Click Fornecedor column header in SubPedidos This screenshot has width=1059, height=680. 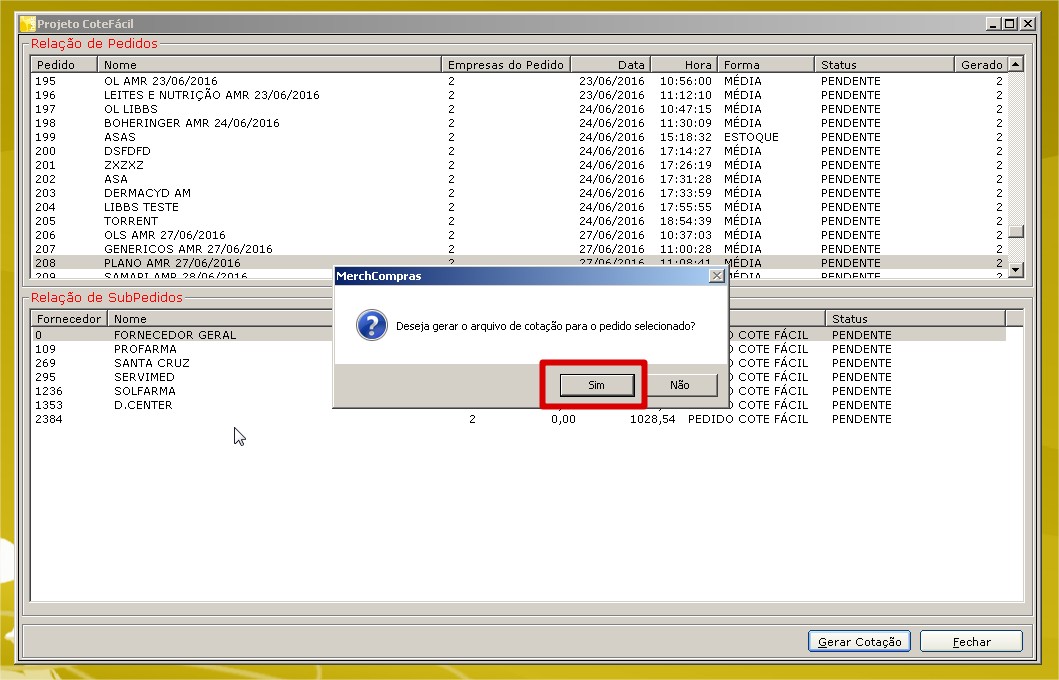click(68, 319)
